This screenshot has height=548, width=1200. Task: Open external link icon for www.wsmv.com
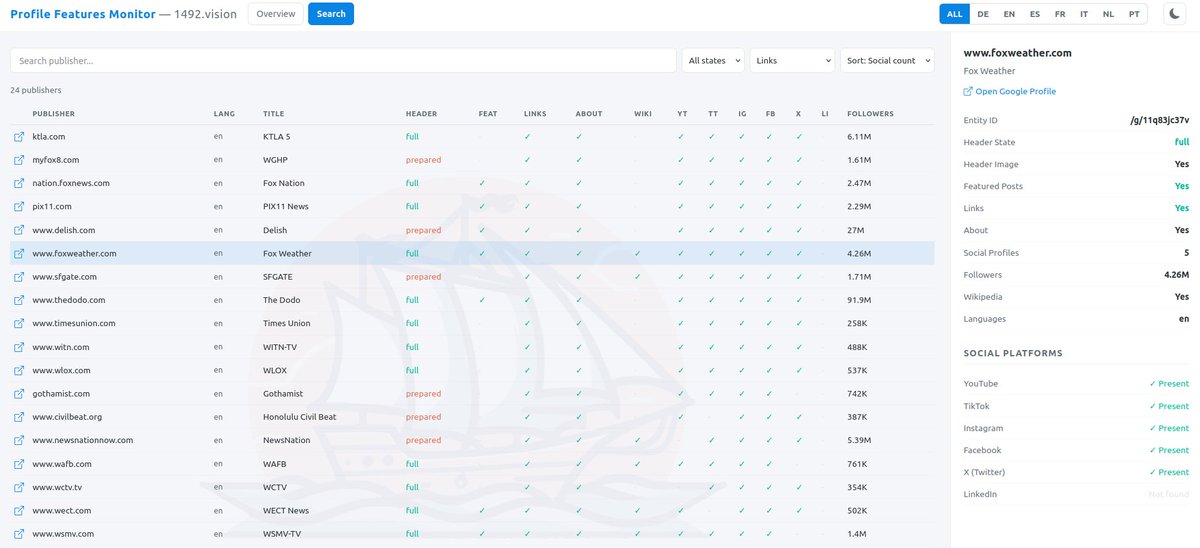19,534
